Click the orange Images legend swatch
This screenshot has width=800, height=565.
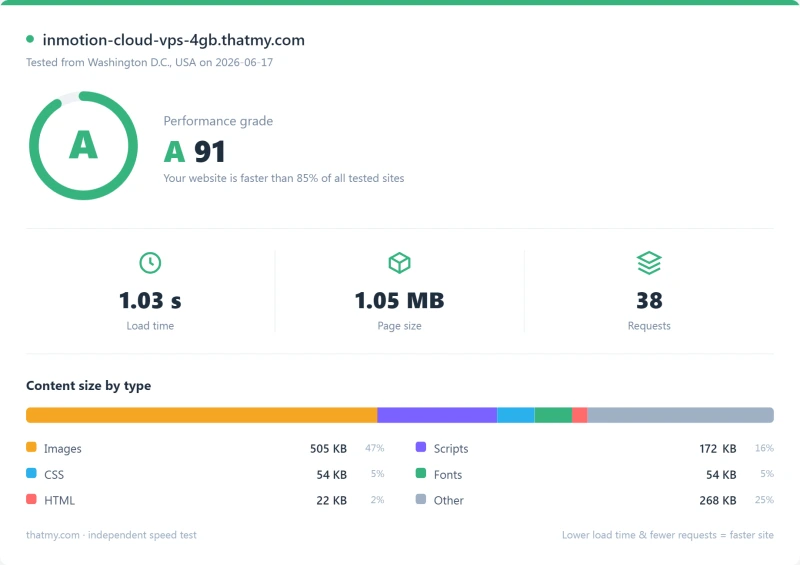(x=31, y=447)
